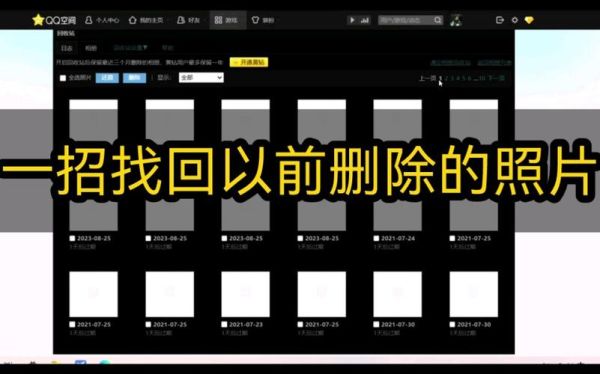Open the first 2021-07-30 photo thumbnail
The height and width of the screenshot is (374, 600).
[x=398, y=294]
